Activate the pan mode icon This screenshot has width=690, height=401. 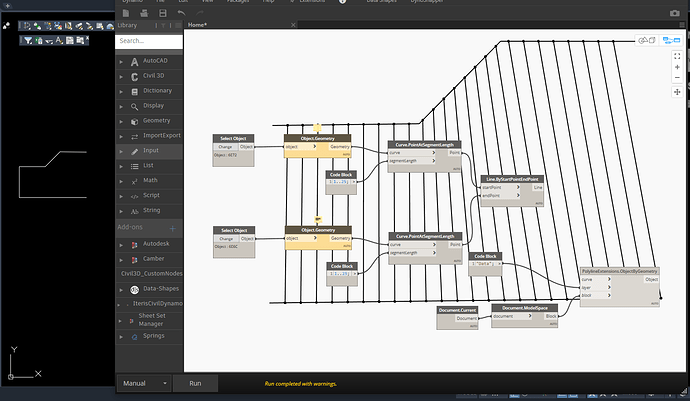[x=677, y=92]
